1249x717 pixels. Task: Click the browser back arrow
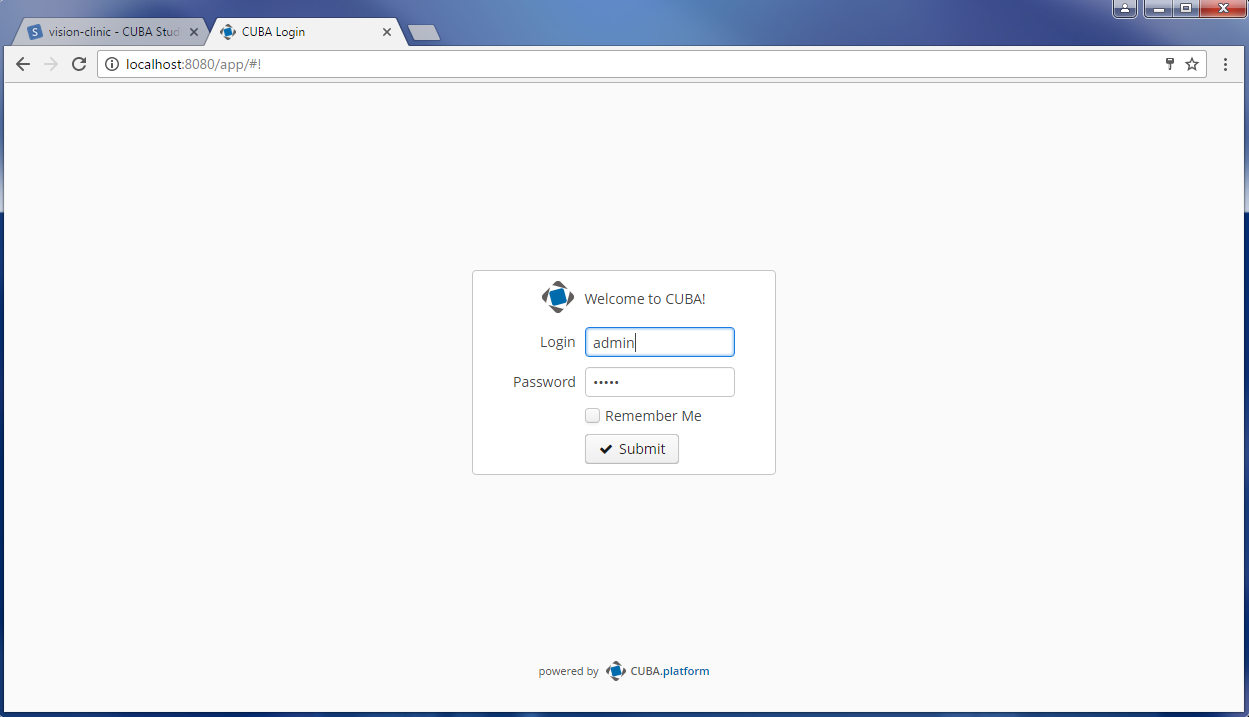coord(23,64)
